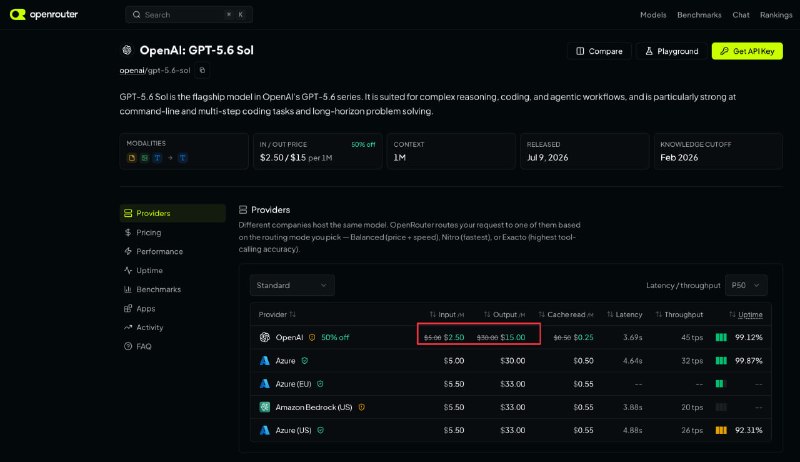Open Benchmarks in top navigation

pos(699,15)
